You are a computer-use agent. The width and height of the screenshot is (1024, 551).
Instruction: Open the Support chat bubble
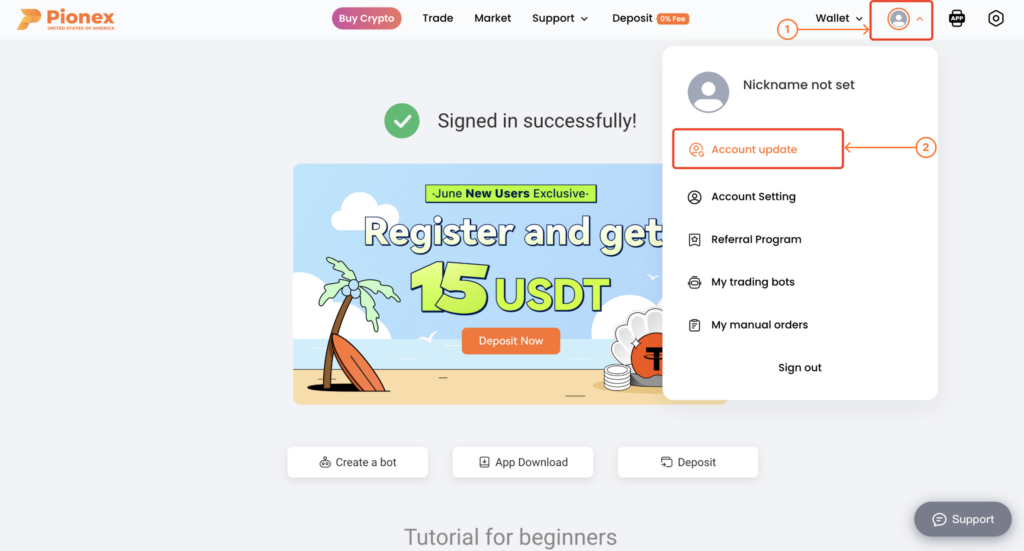point(963,519)
